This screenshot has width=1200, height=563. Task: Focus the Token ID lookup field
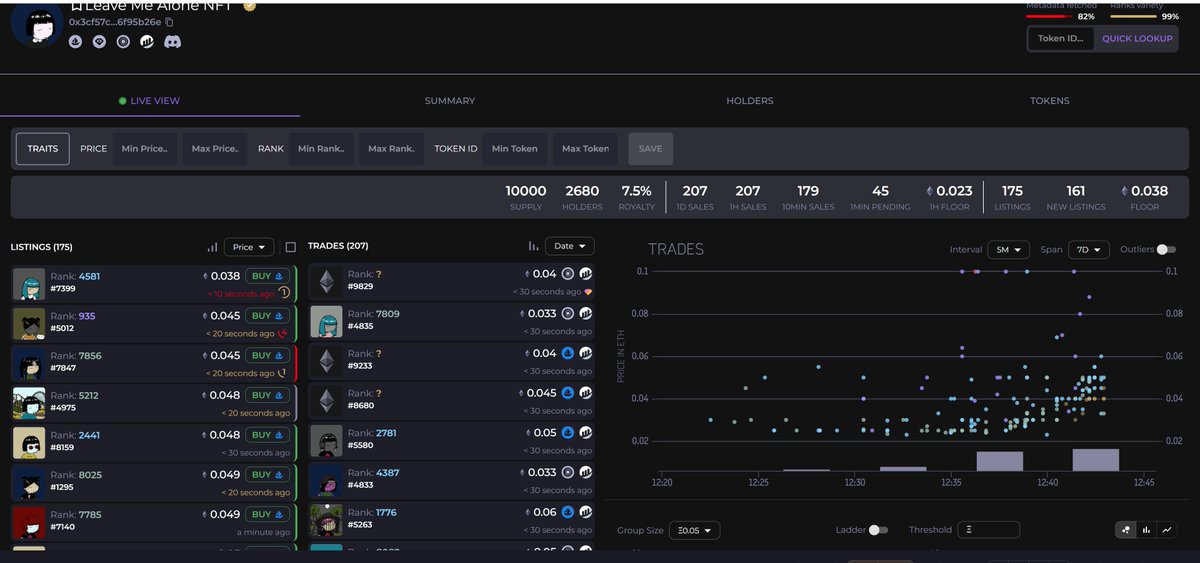(x=1061, y=38)
